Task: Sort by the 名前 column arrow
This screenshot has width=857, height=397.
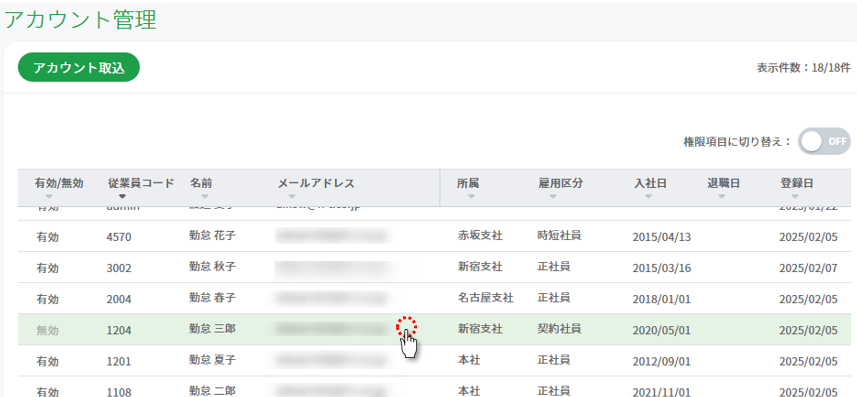Action: pyautogui.click(x=204, y=196)
